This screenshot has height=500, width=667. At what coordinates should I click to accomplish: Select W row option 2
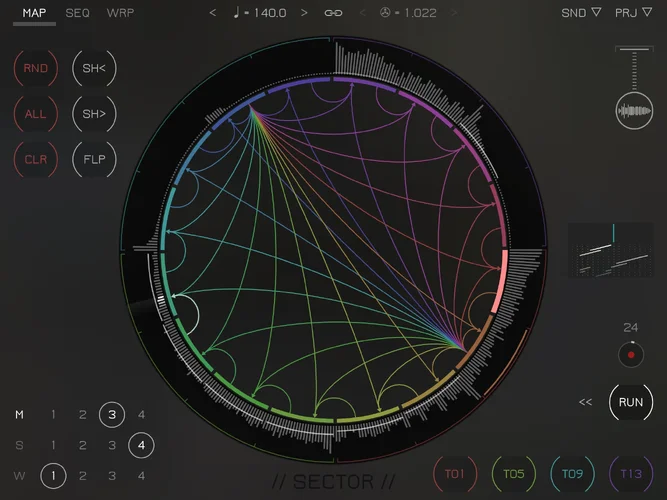click(x=83, y=475)
